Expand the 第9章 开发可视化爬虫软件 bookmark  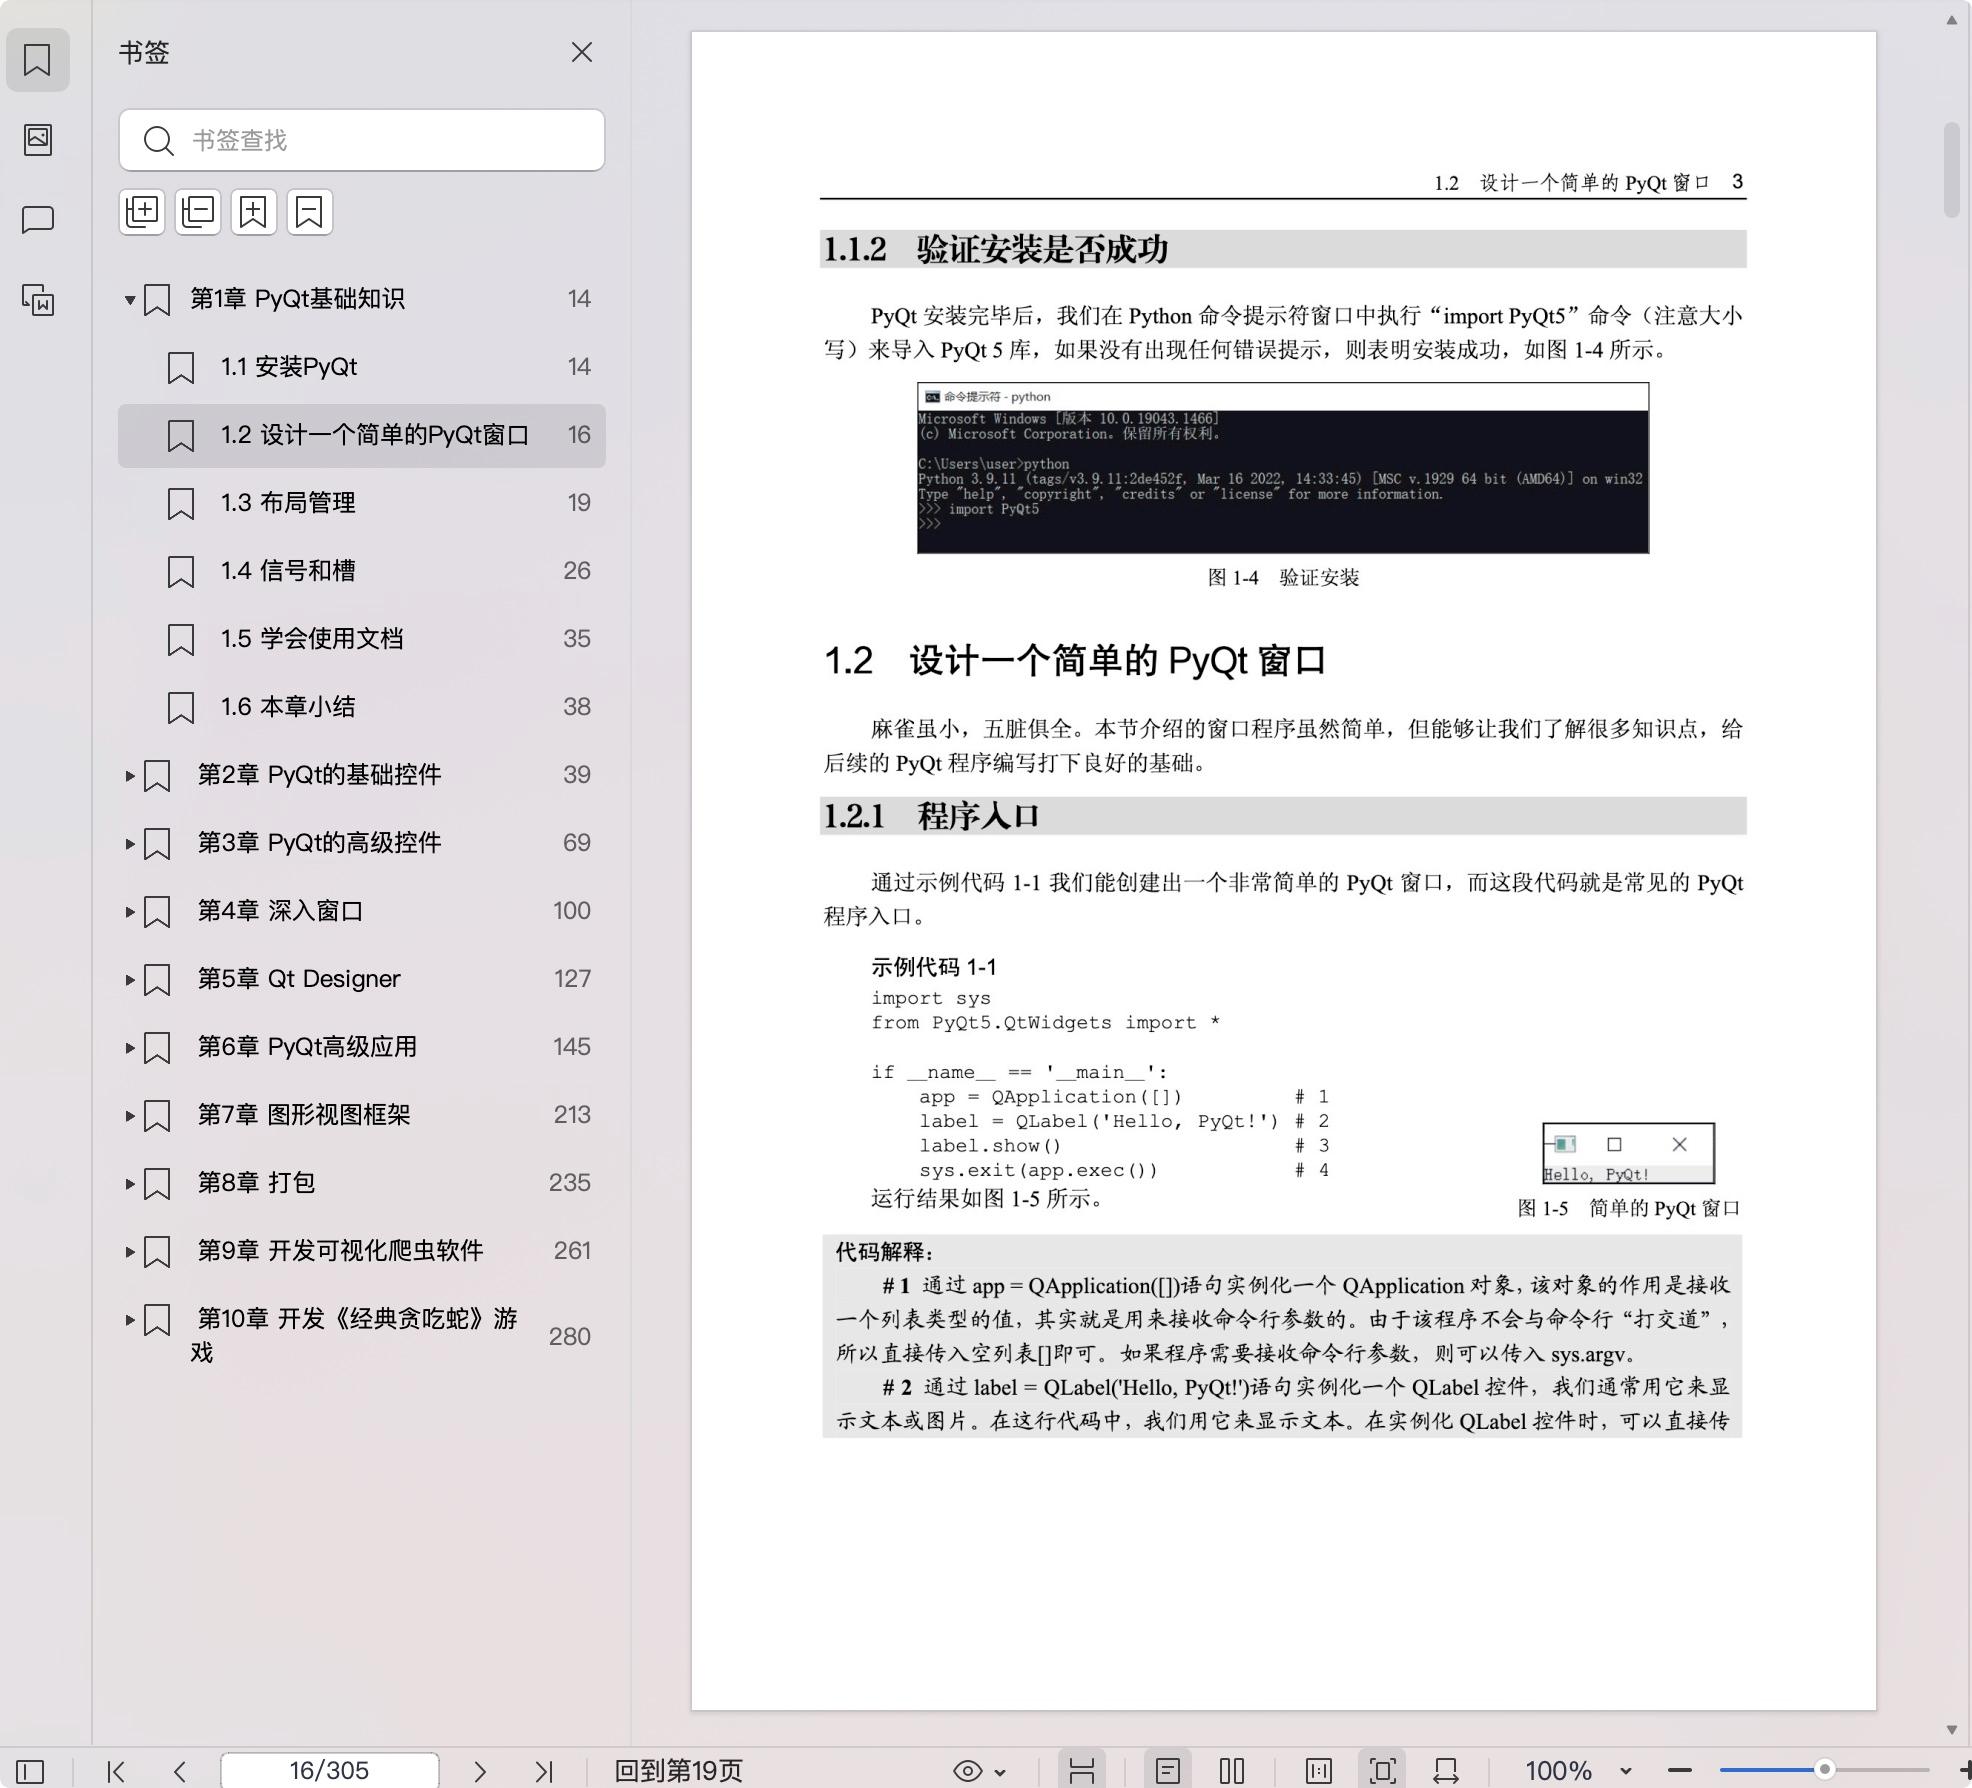pyautogui.click(x=130, y=1251)
